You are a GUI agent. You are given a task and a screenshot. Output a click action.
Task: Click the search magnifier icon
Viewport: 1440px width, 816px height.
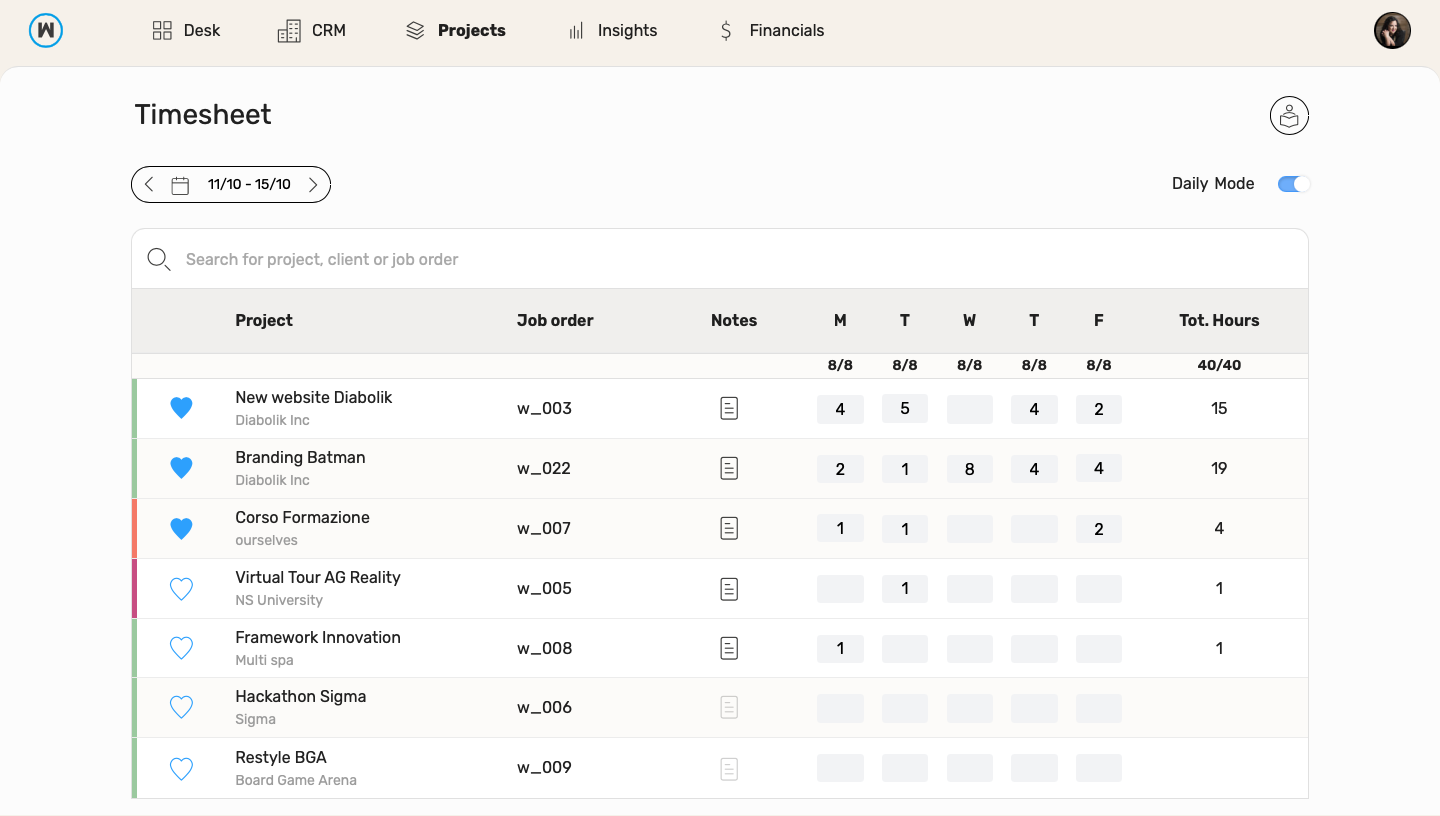pos(158,260)
